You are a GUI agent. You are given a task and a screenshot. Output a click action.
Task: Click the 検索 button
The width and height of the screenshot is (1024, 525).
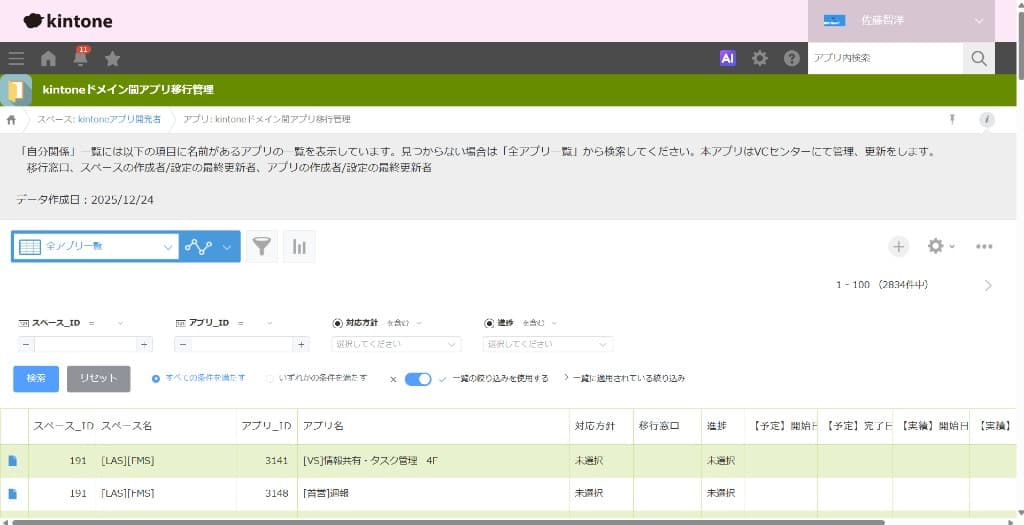(x=36, y=379)
